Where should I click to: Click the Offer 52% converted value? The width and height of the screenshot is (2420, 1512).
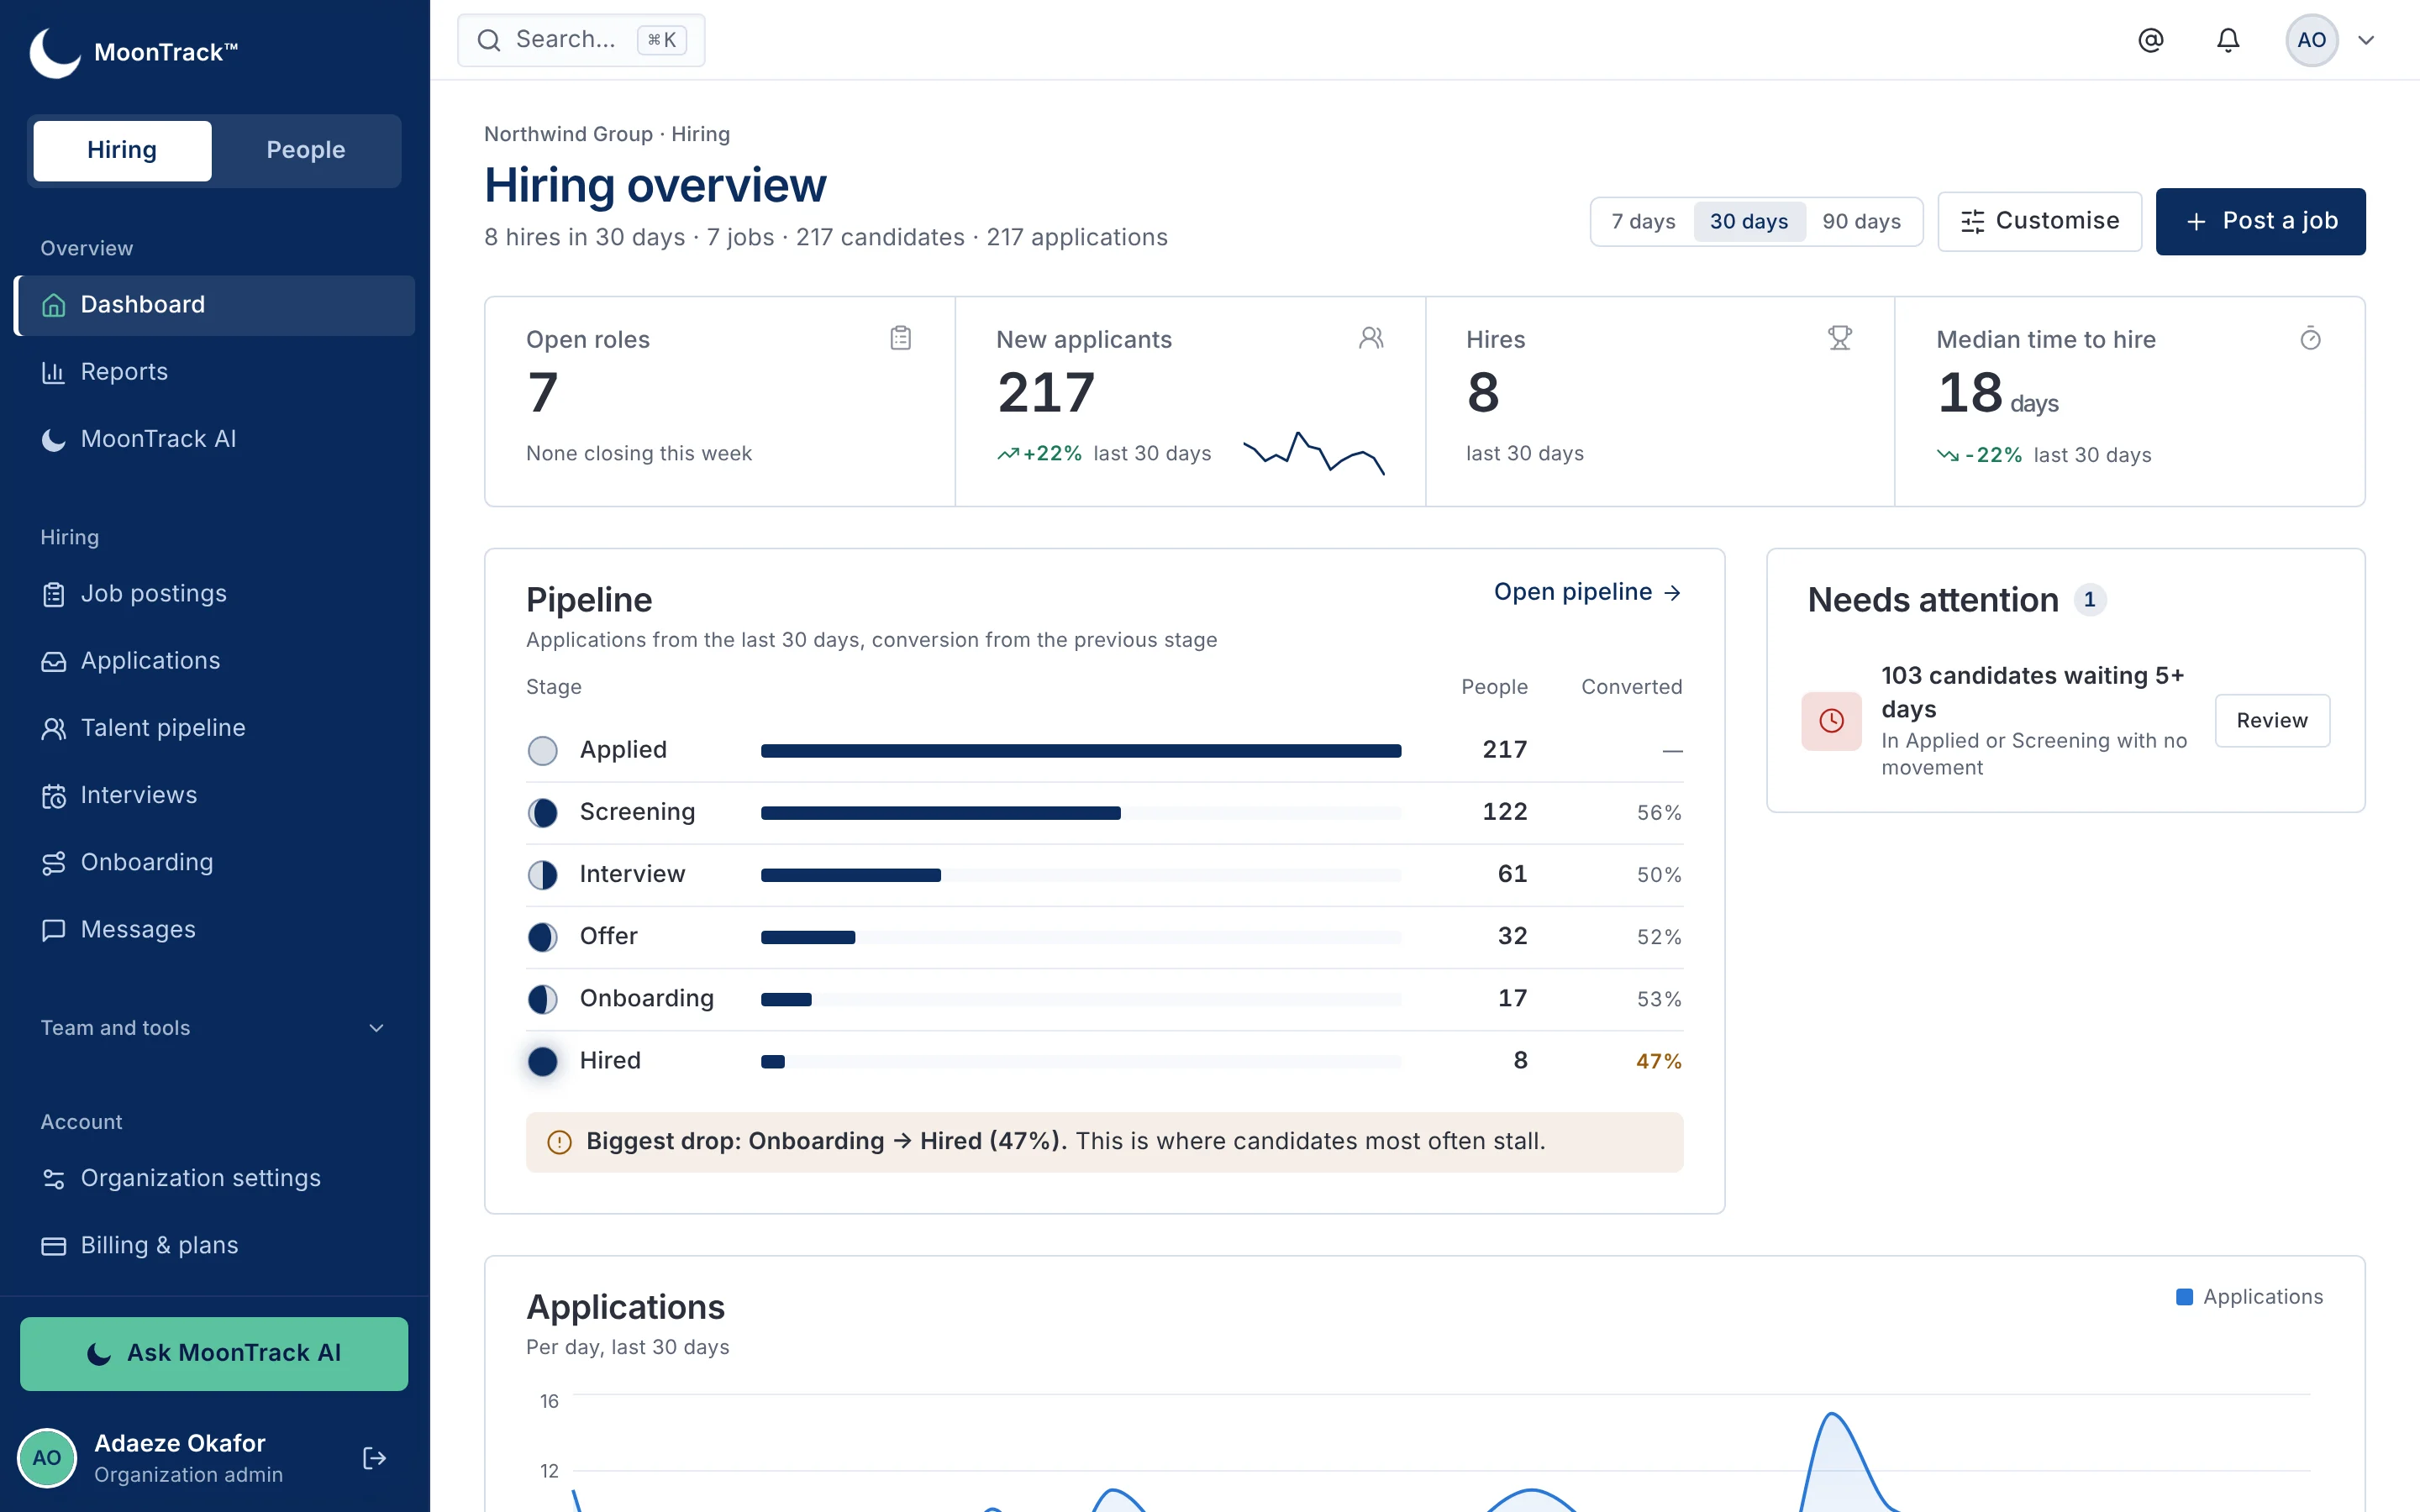pos(1659,937)
